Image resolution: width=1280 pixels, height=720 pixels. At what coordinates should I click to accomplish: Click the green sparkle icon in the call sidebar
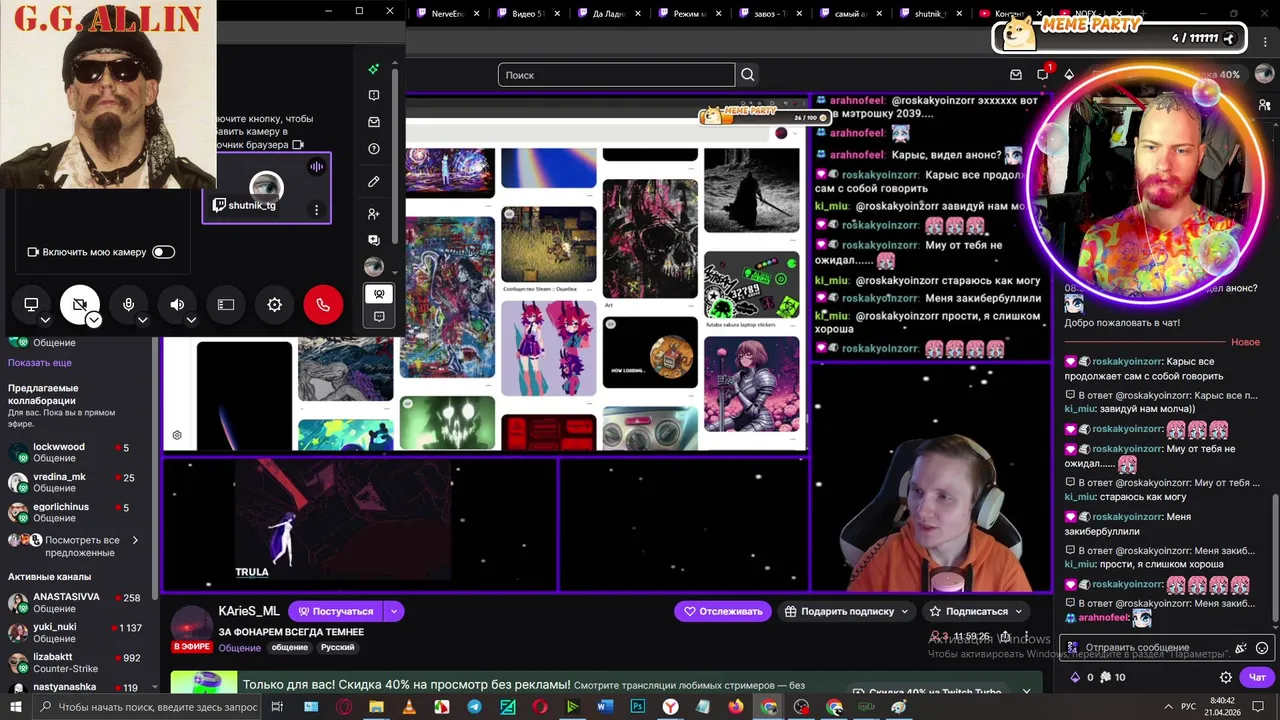(x=374, y=69)
